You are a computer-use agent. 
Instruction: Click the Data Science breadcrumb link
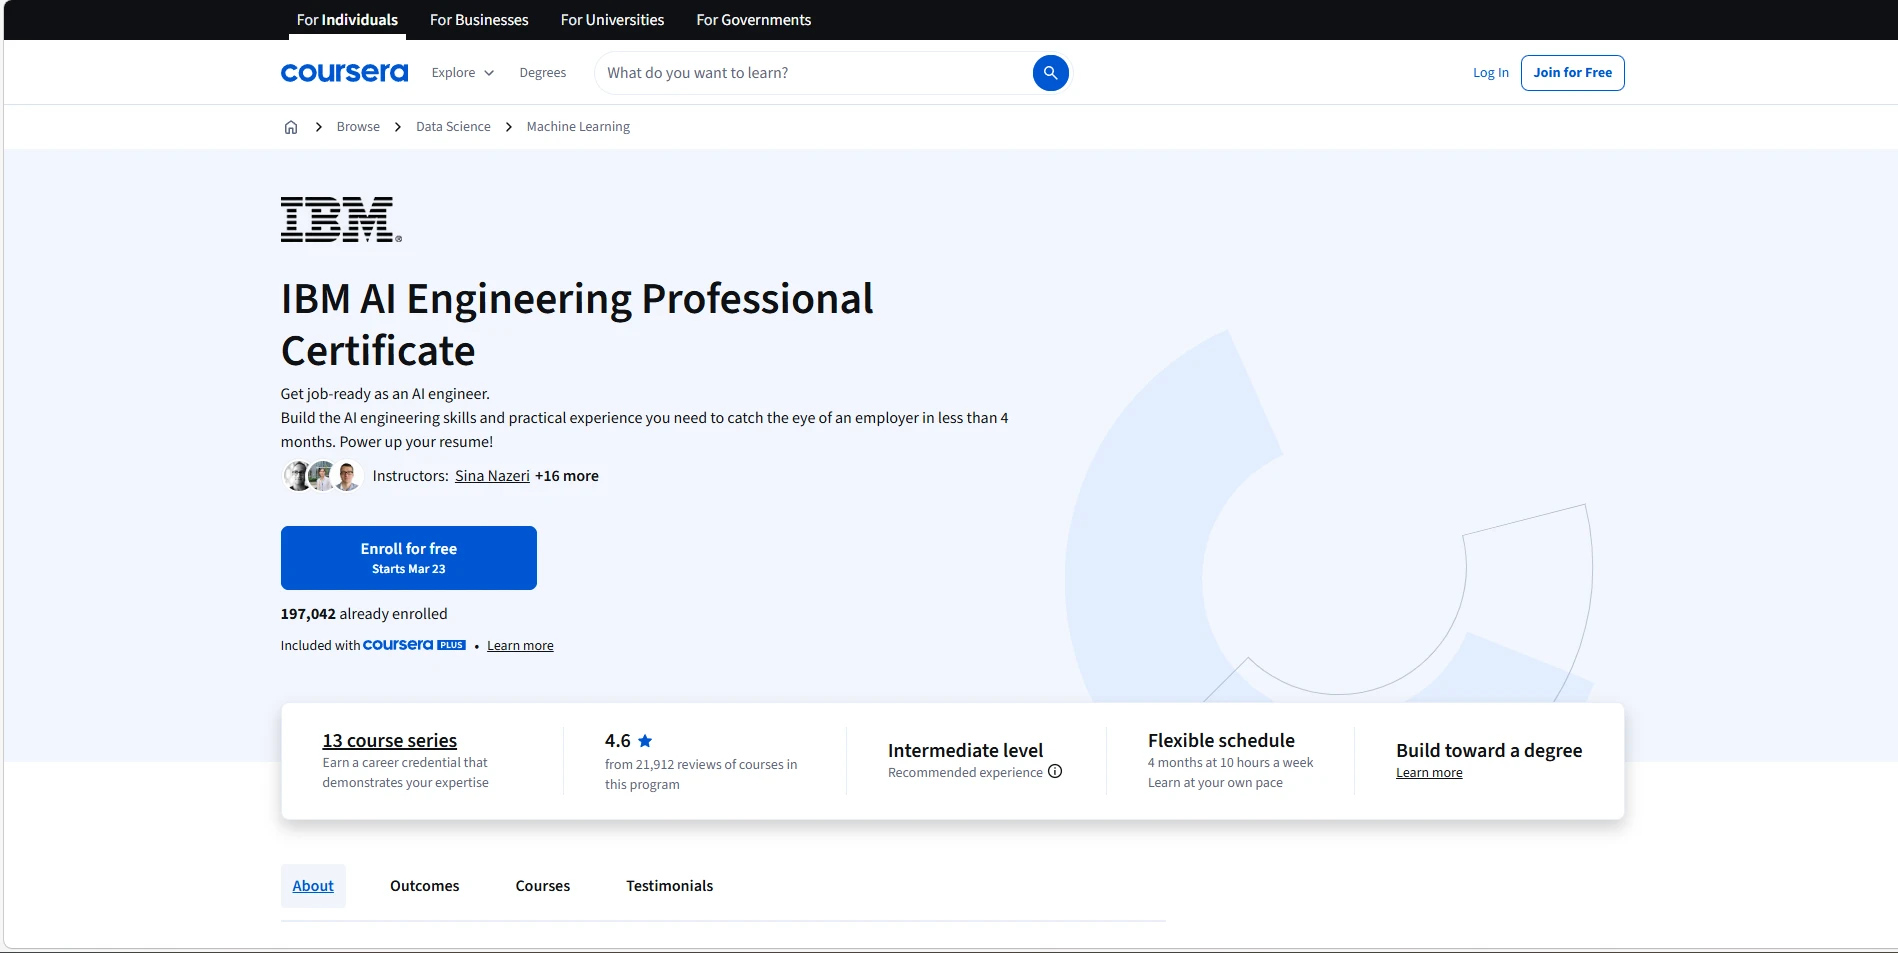pyautogui.click(x=452, y=126)
